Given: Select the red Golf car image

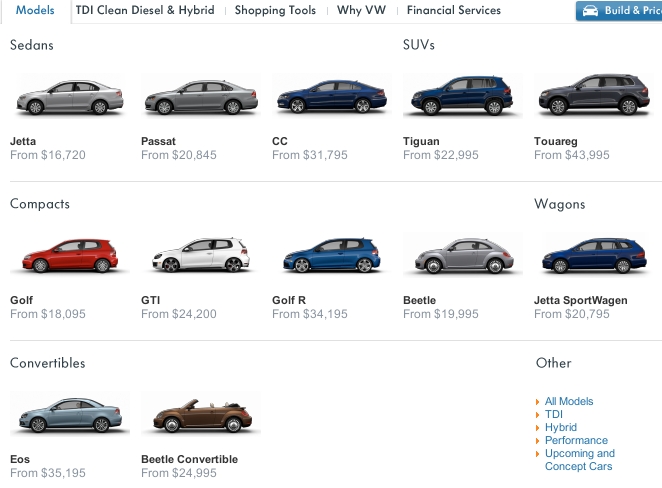Looking at the screenshot, I should tap(70, 255).
